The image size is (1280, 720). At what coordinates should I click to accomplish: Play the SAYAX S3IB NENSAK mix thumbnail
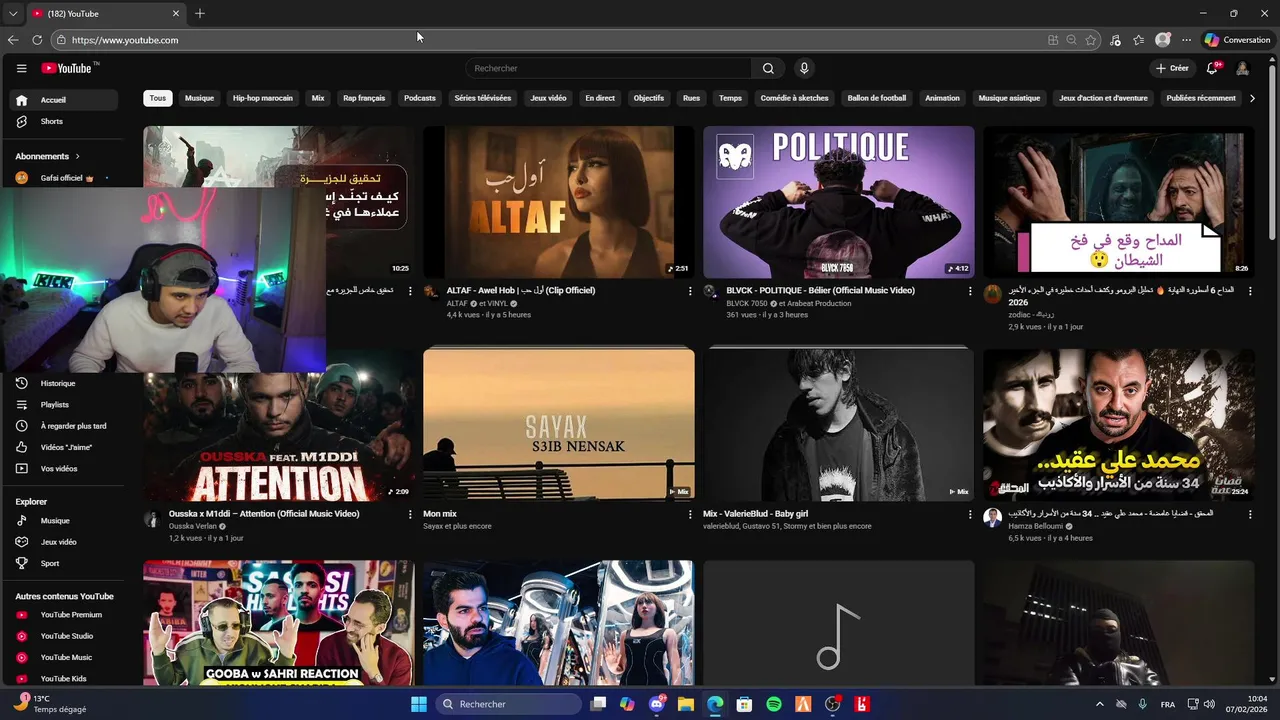click(559, 424)
